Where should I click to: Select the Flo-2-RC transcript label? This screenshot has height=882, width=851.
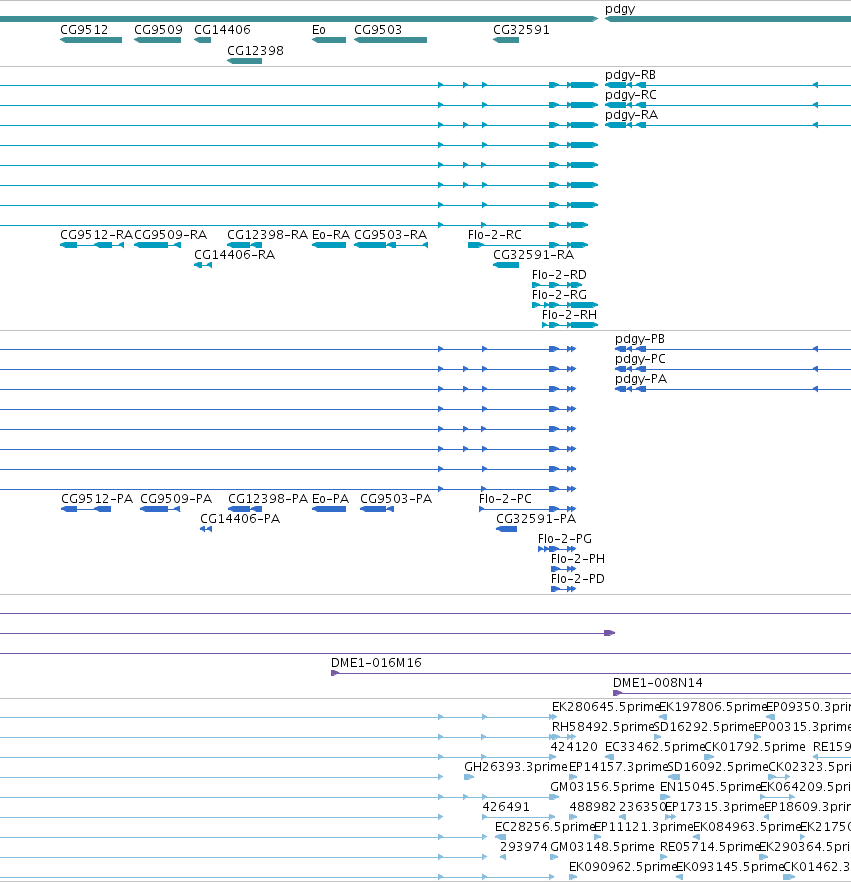pos(494,235)
